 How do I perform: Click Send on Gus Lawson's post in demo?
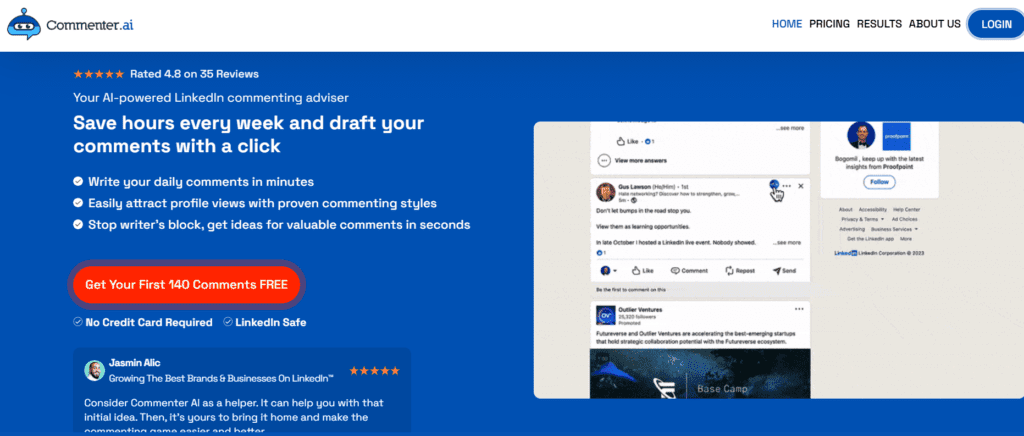pos(784,270)
